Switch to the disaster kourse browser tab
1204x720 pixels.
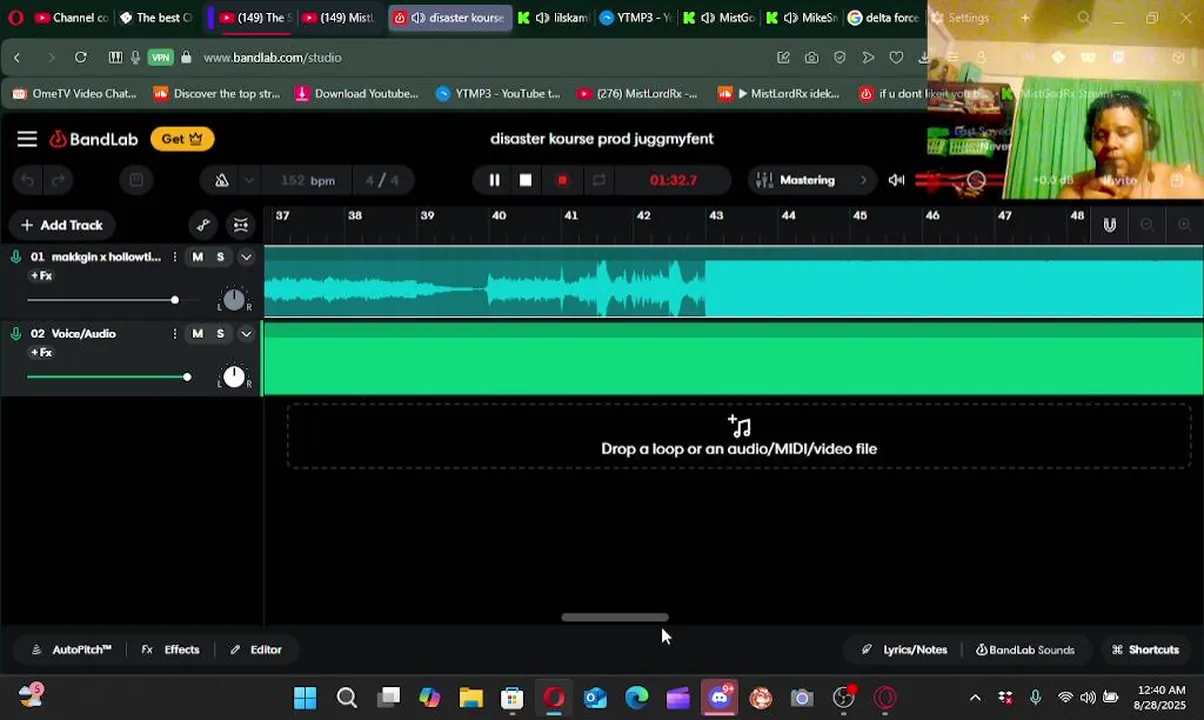tap(450, 18)
